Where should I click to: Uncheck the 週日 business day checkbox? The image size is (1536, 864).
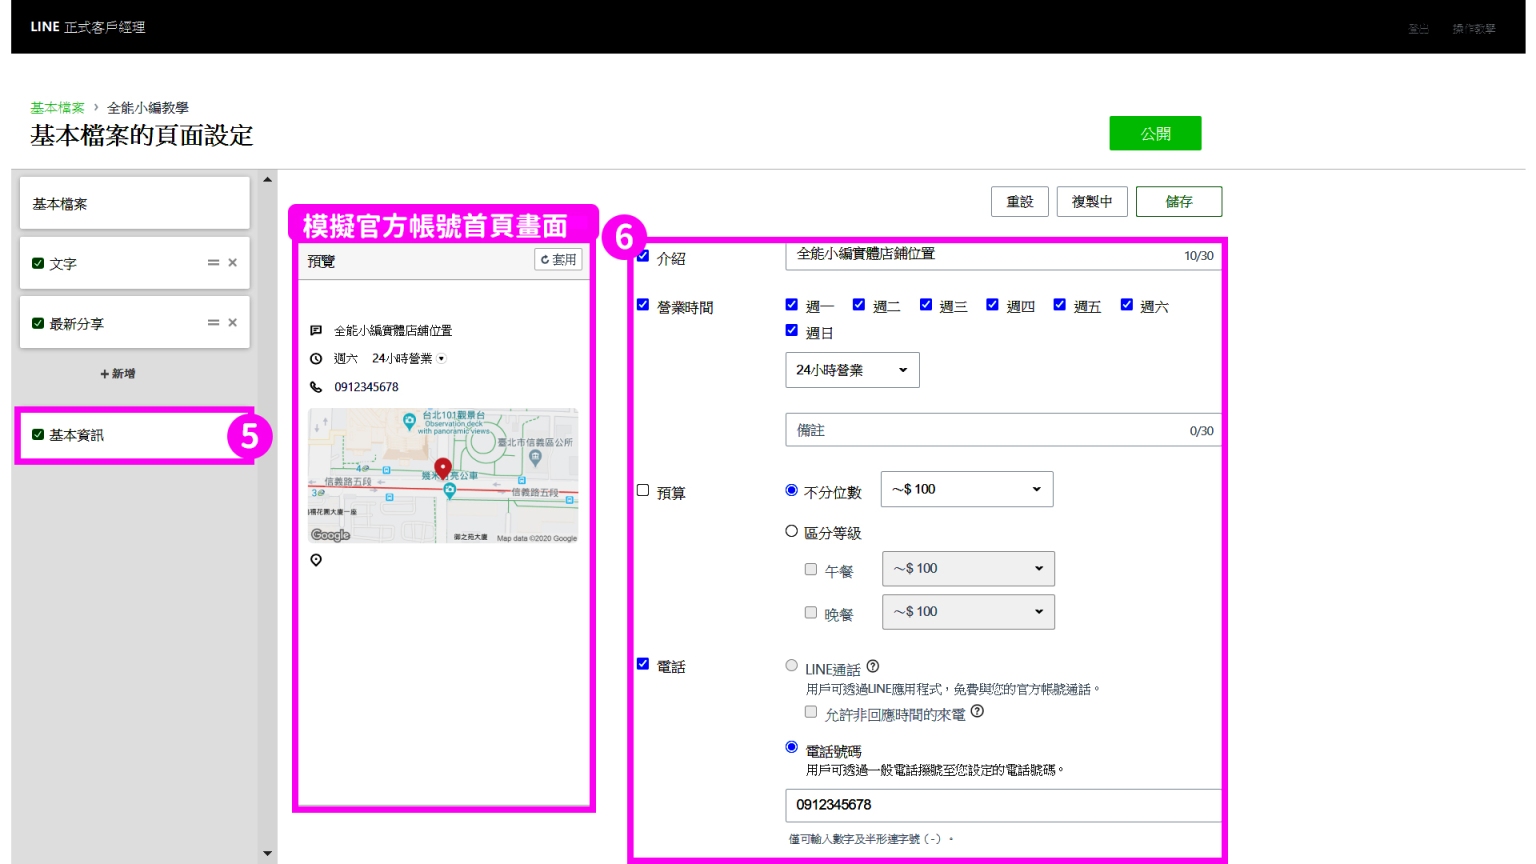792,331
